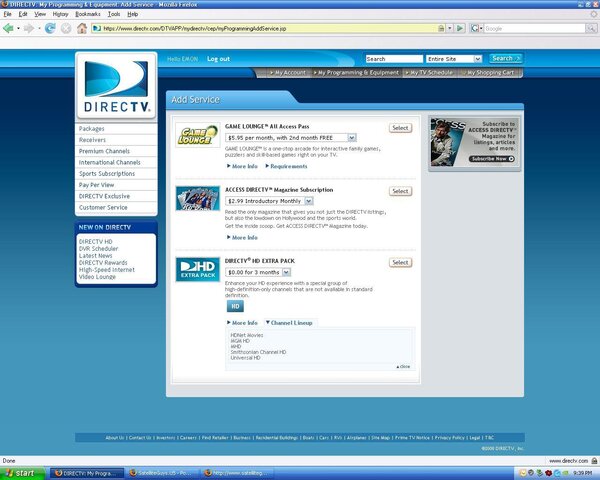Open My Programming & Equipment tab

356,73
